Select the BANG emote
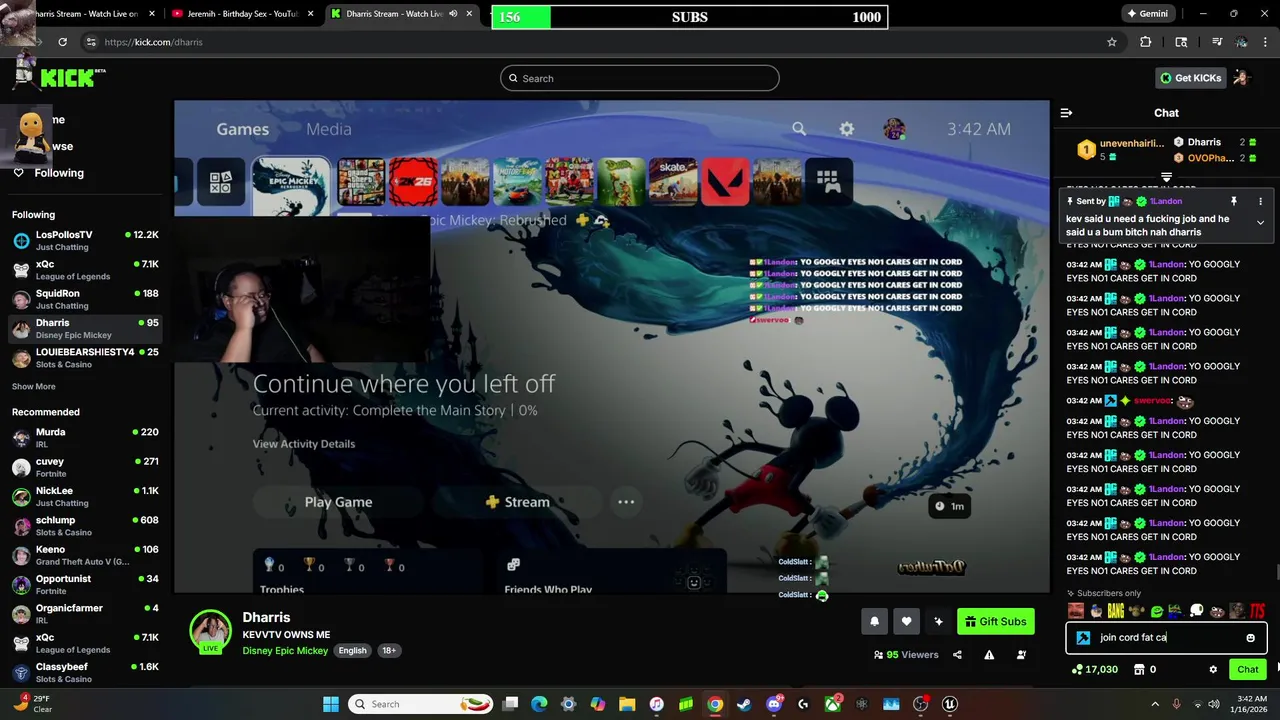Image resolution: width=1280 pixels, height=720 pixels. [1116, 611]
